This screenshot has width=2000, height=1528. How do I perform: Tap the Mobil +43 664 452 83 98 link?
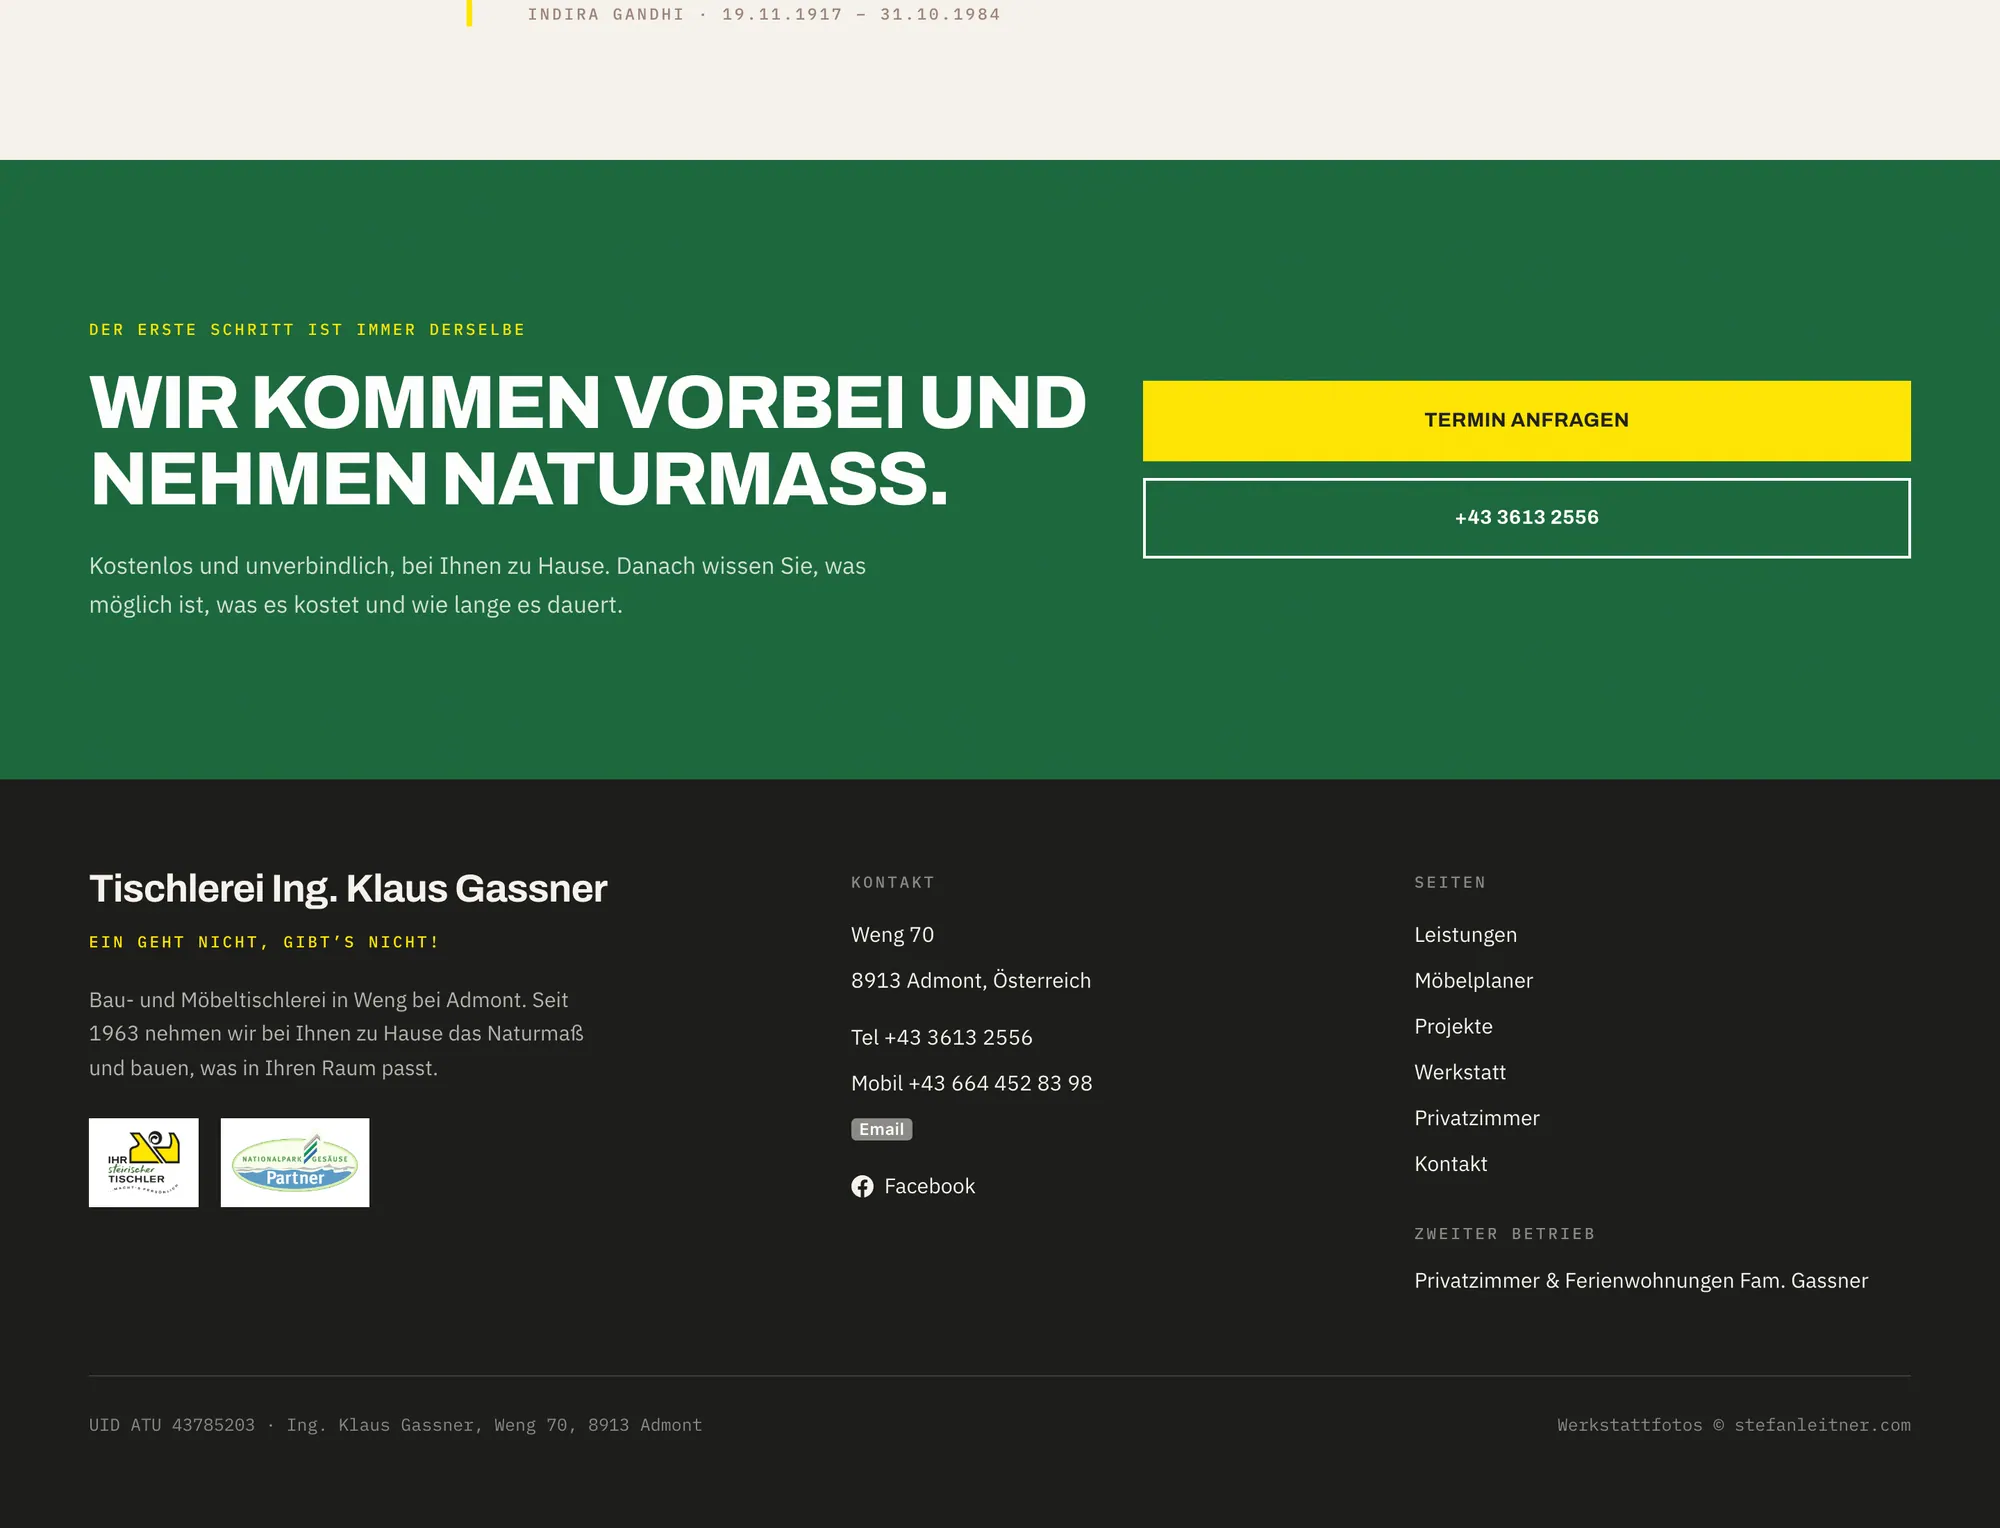coord(971,1084)
